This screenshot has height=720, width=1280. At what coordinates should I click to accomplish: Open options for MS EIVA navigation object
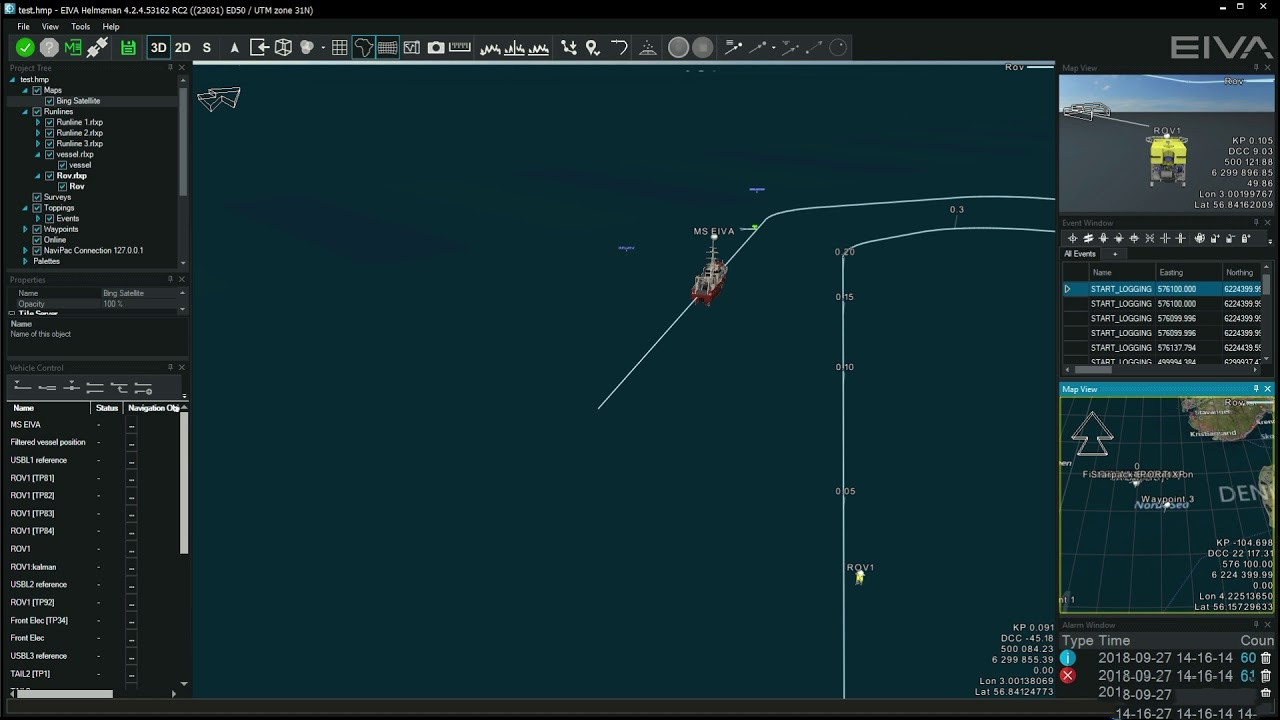131,425
